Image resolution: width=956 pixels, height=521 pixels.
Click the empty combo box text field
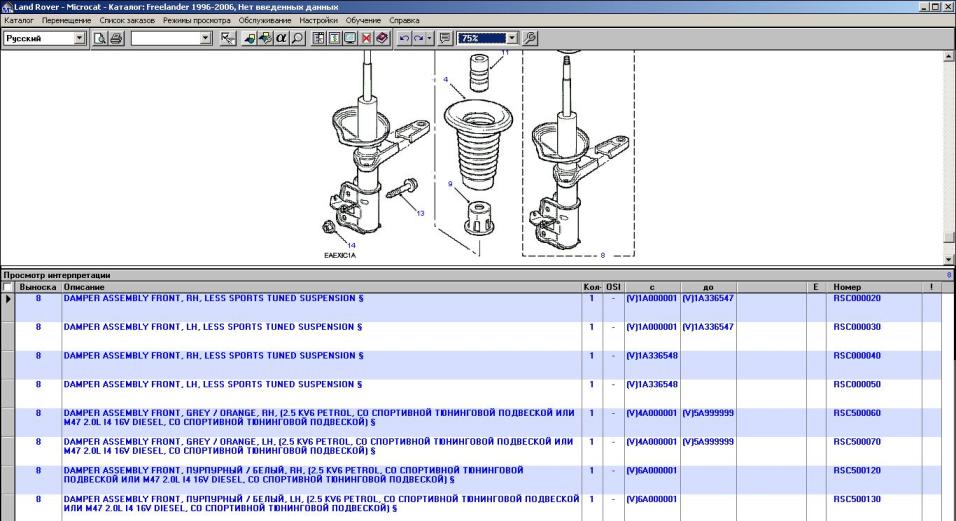[x=166, y=38]
